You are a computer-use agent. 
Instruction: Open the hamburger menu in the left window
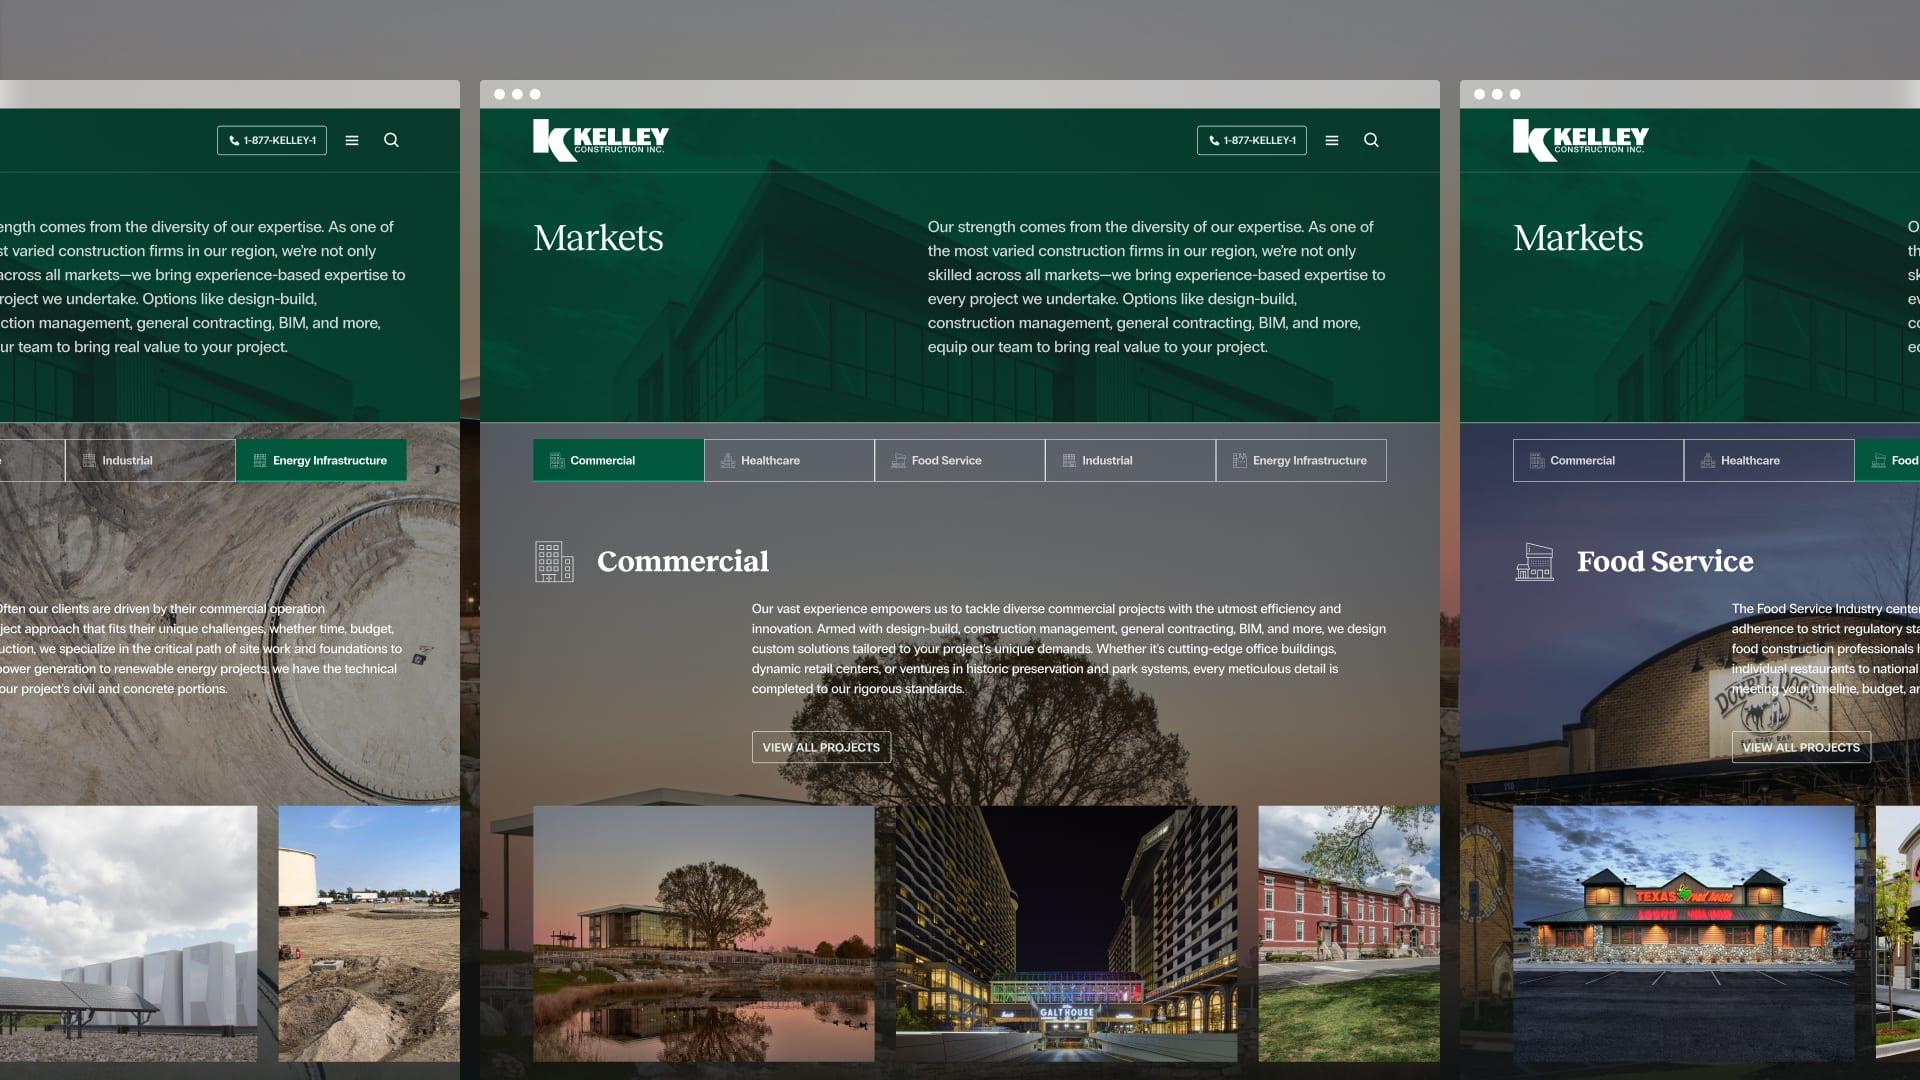coord(352,140)
